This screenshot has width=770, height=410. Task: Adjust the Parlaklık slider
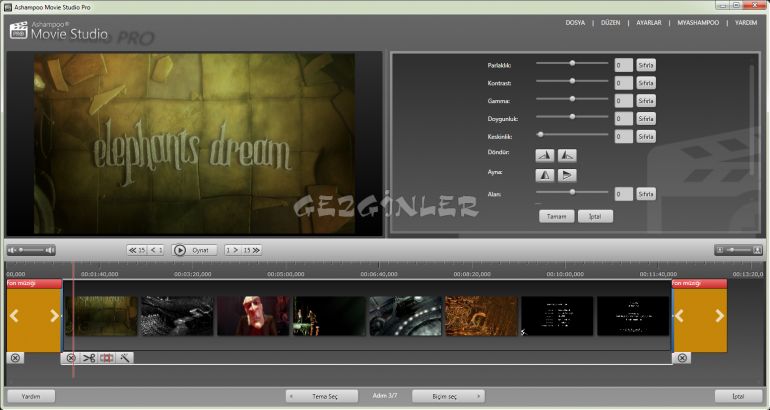572,63
